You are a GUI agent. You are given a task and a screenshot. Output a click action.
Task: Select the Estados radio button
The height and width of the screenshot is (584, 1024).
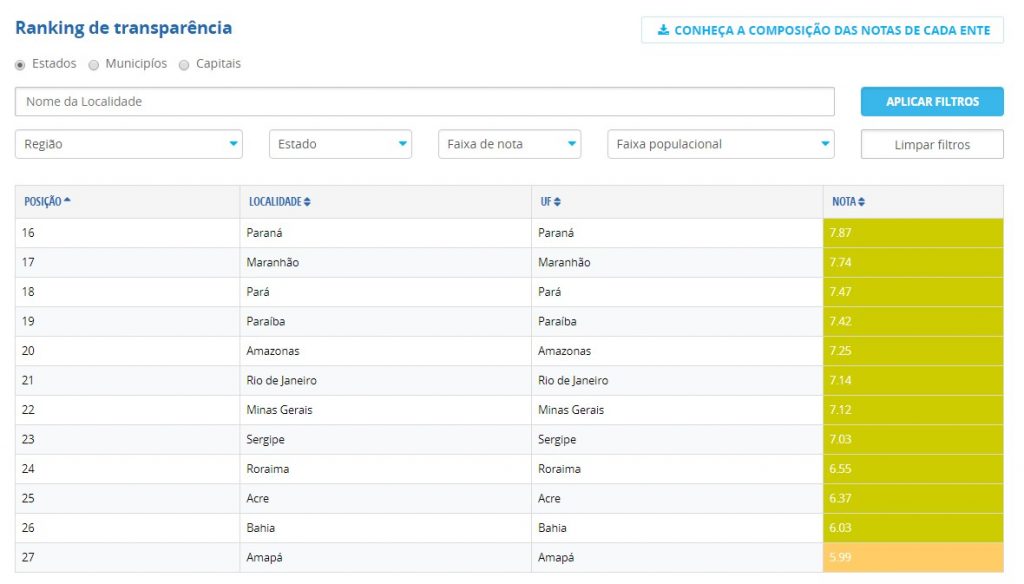21,65
